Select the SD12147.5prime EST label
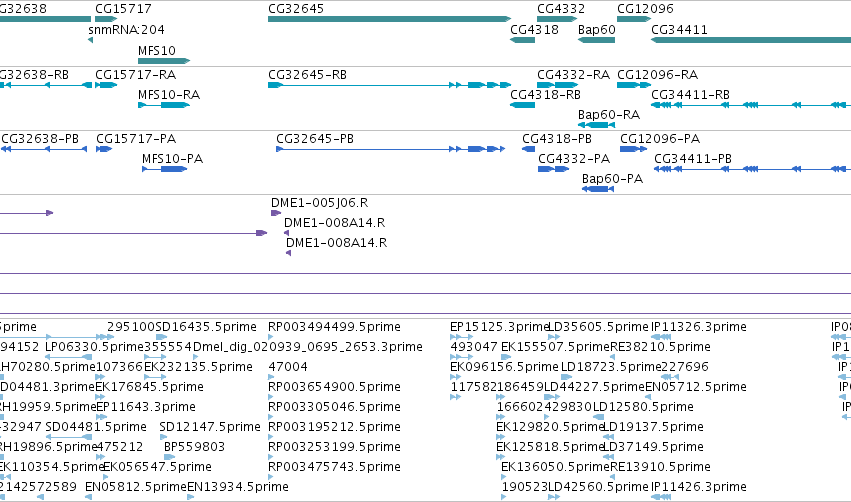 (210, 427)
